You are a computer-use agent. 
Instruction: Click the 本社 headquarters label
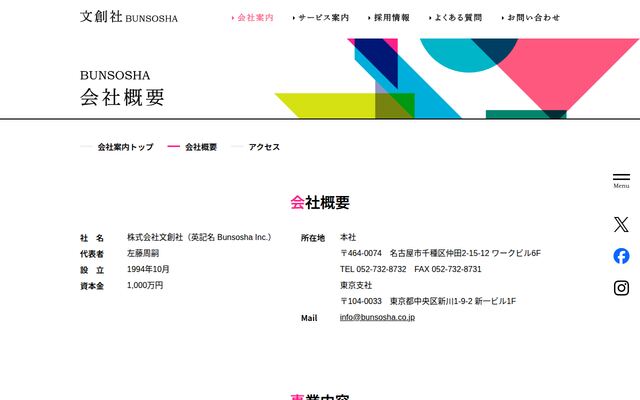tap(348, 237)
